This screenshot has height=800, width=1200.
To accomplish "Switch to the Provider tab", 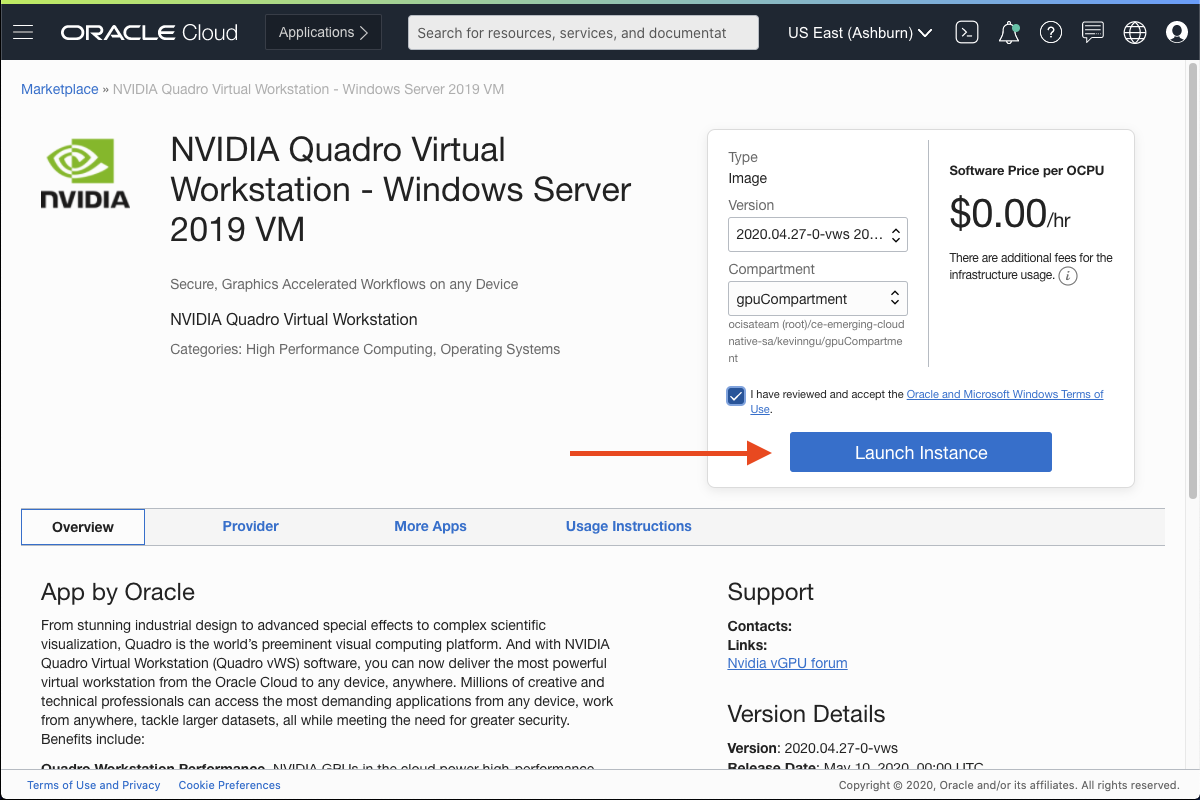I will (x=250, y=526).
